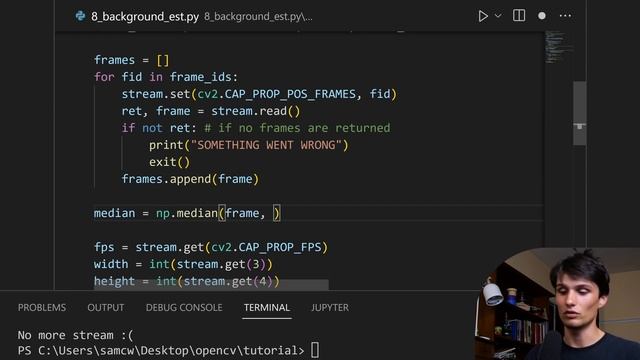Viewport: 640px width, 360px height.
Task: Open the run options dropdown arrow
Action: pyautogui.click(x=498, y=16)
